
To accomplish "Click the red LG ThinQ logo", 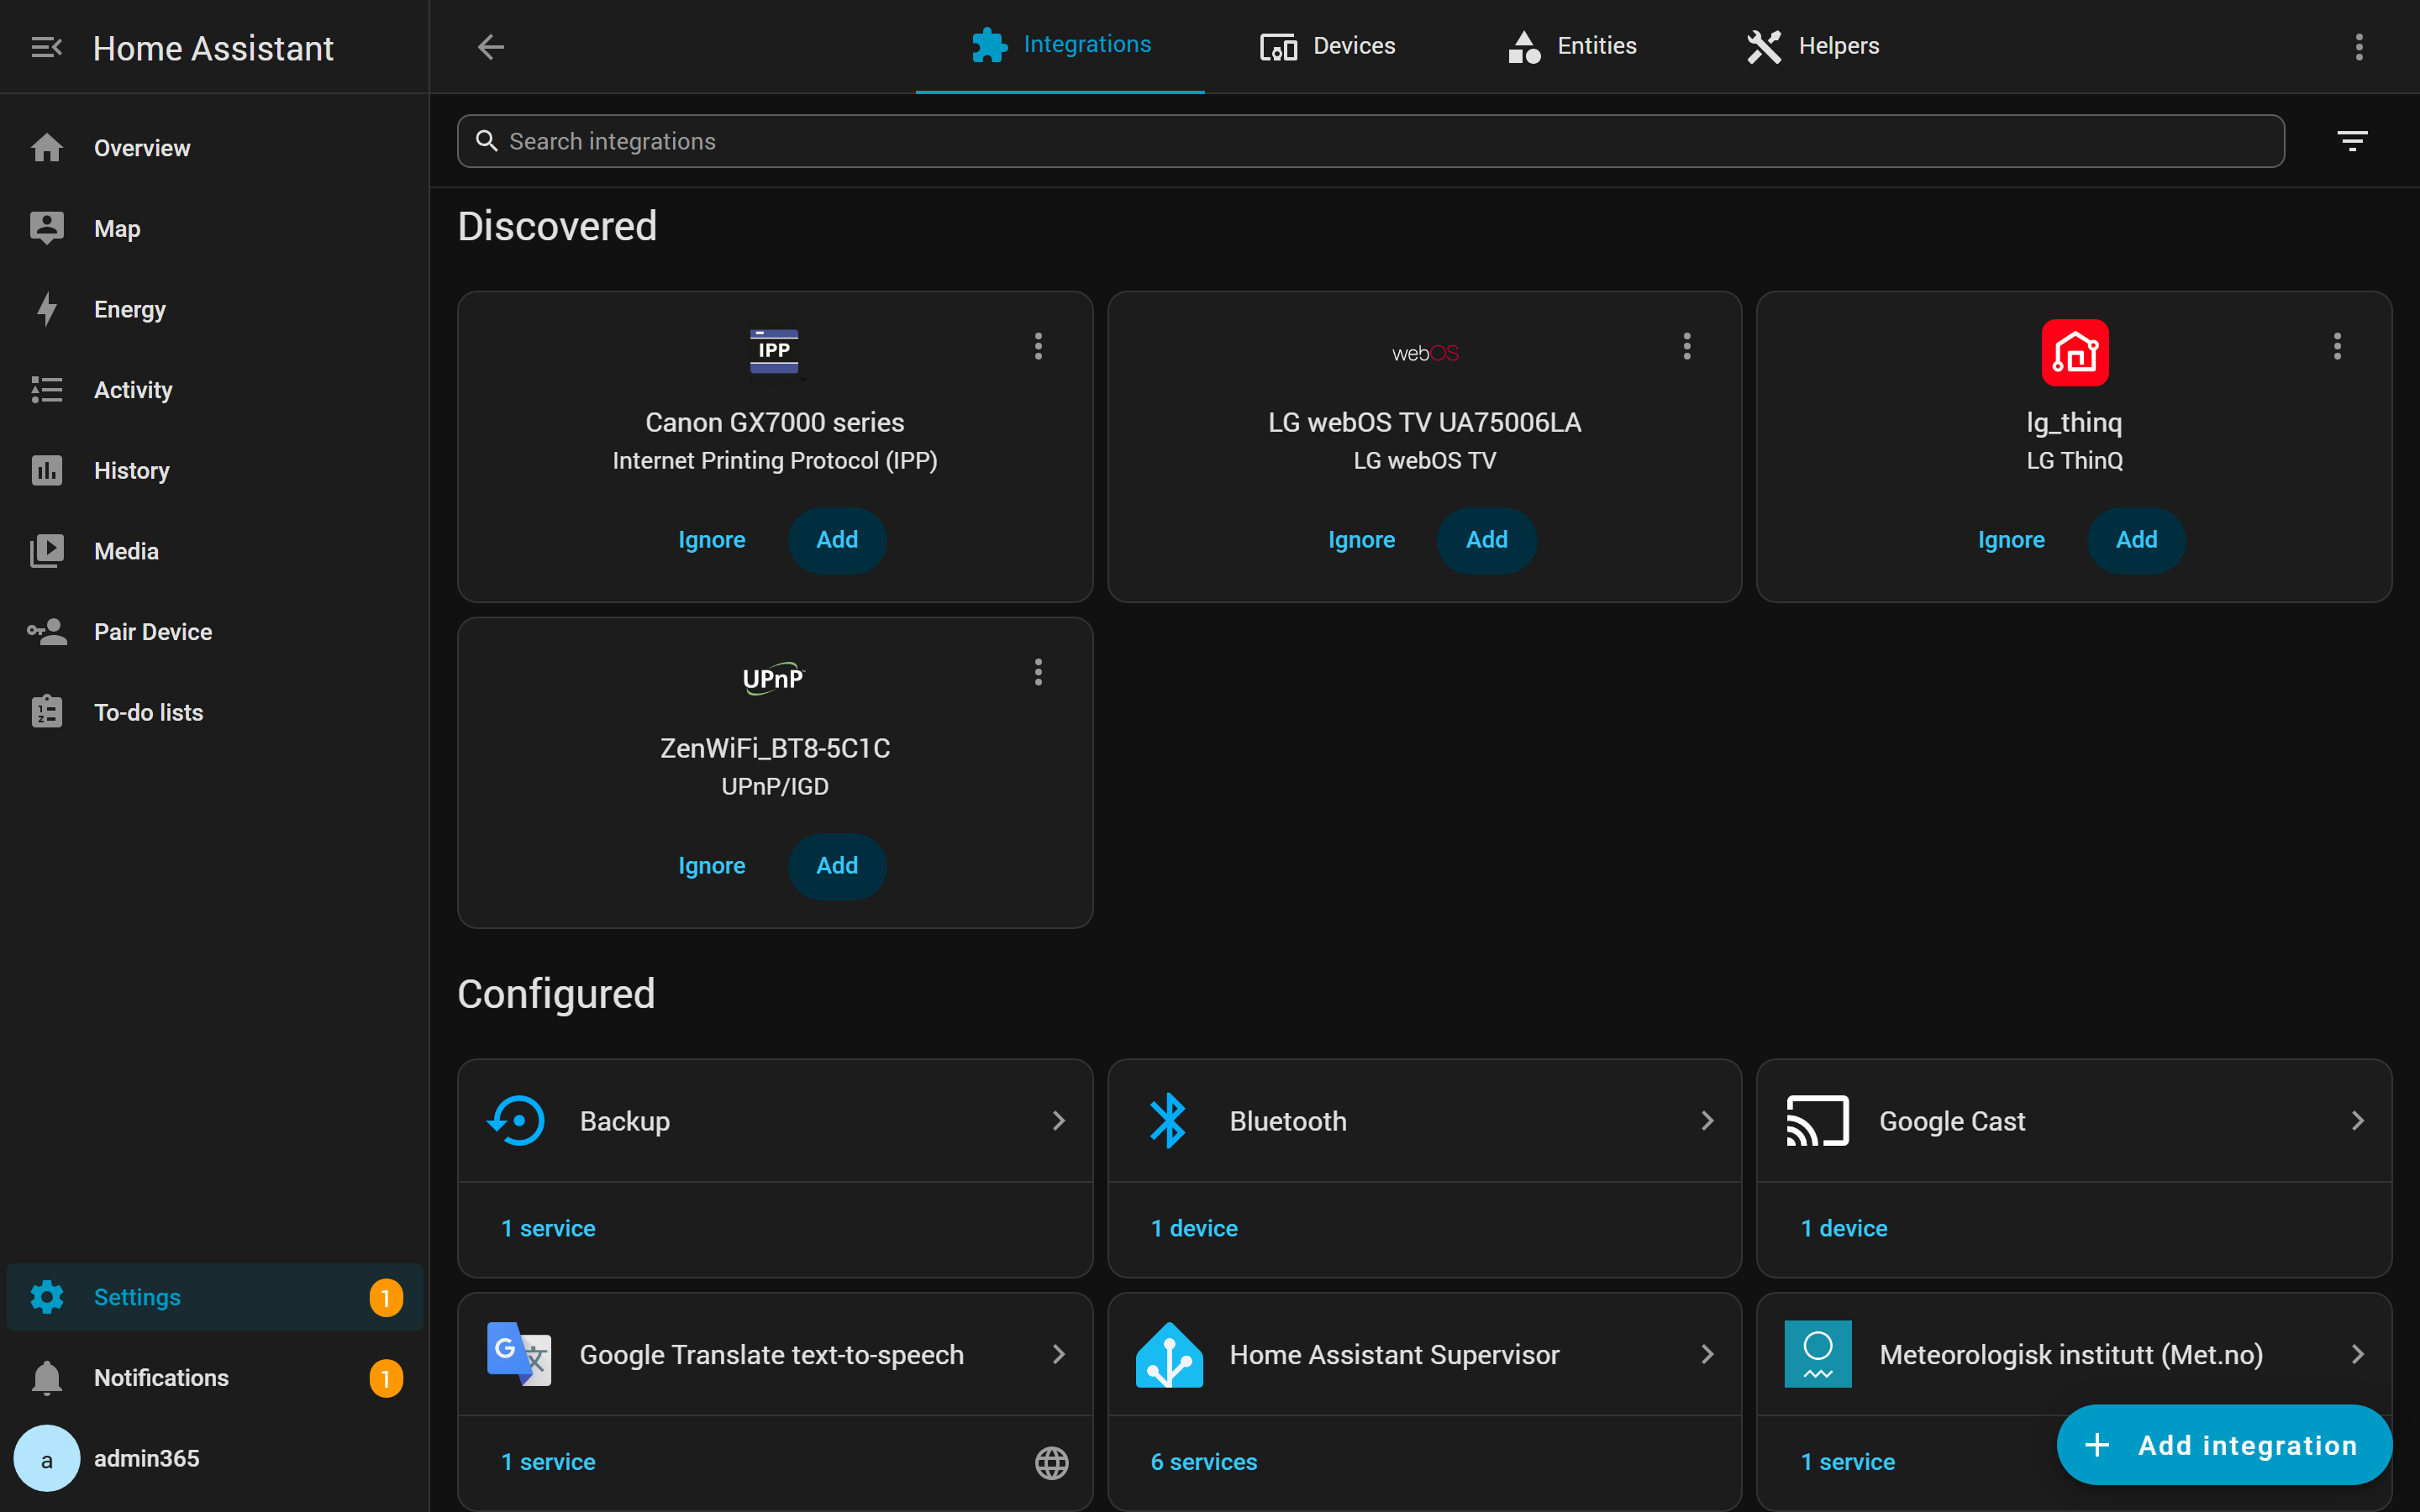I will [2075, 353].
